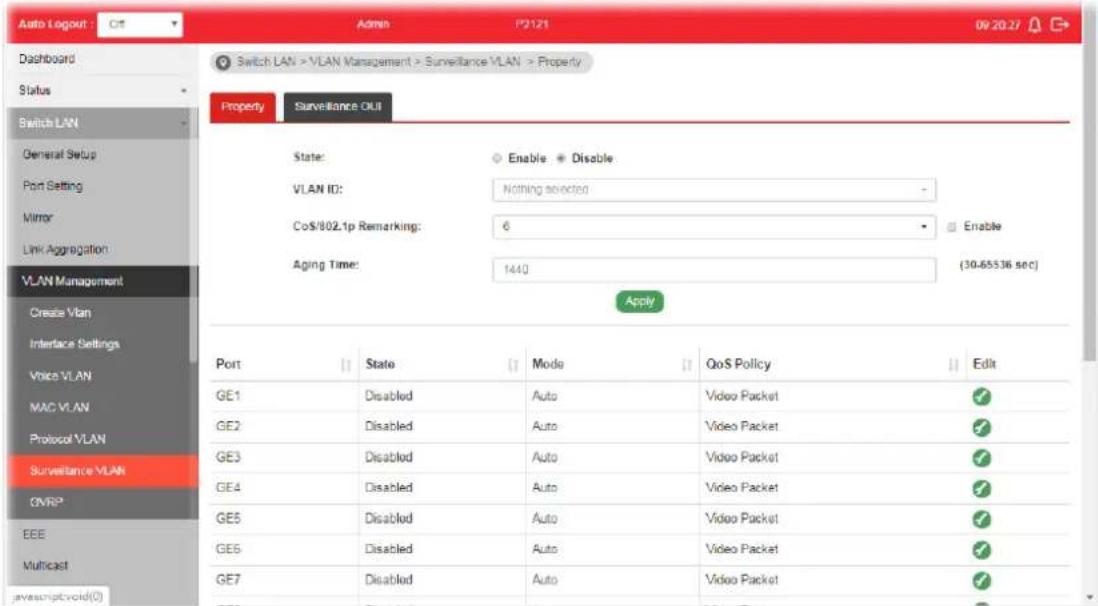The image size is (1098, 606).
Task: Click the green Apply button
Action: coord(639,301)
